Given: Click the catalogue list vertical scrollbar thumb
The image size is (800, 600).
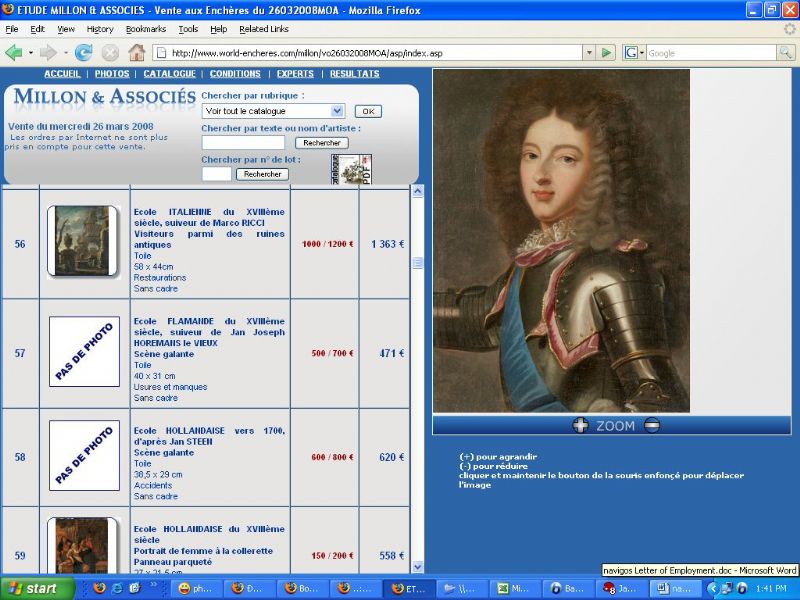Looking at the screenshot, I should tap(418, 263).
